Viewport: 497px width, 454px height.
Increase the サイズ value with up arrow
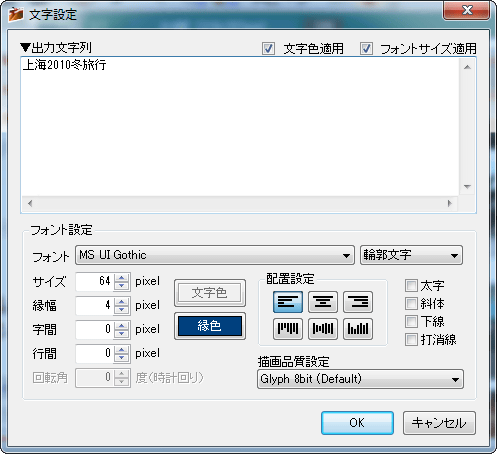tap(122, 278)
